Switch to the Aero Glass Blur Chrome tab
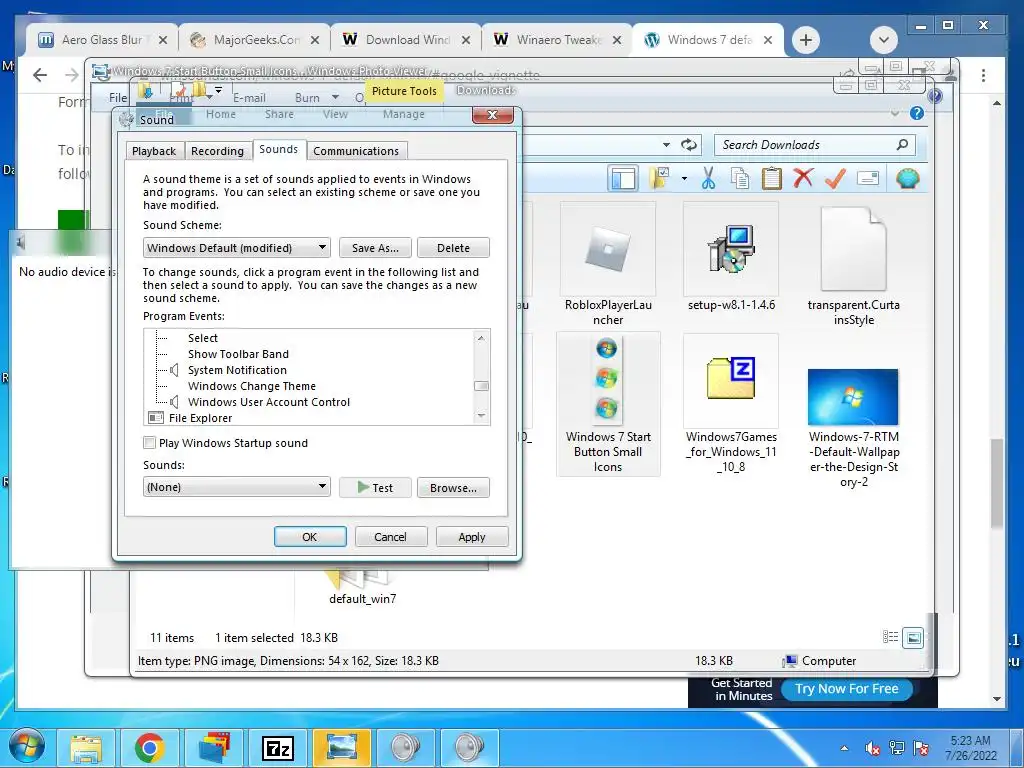Image resolution: width=1024 pixels, height=768 pixels. [103, 40]
